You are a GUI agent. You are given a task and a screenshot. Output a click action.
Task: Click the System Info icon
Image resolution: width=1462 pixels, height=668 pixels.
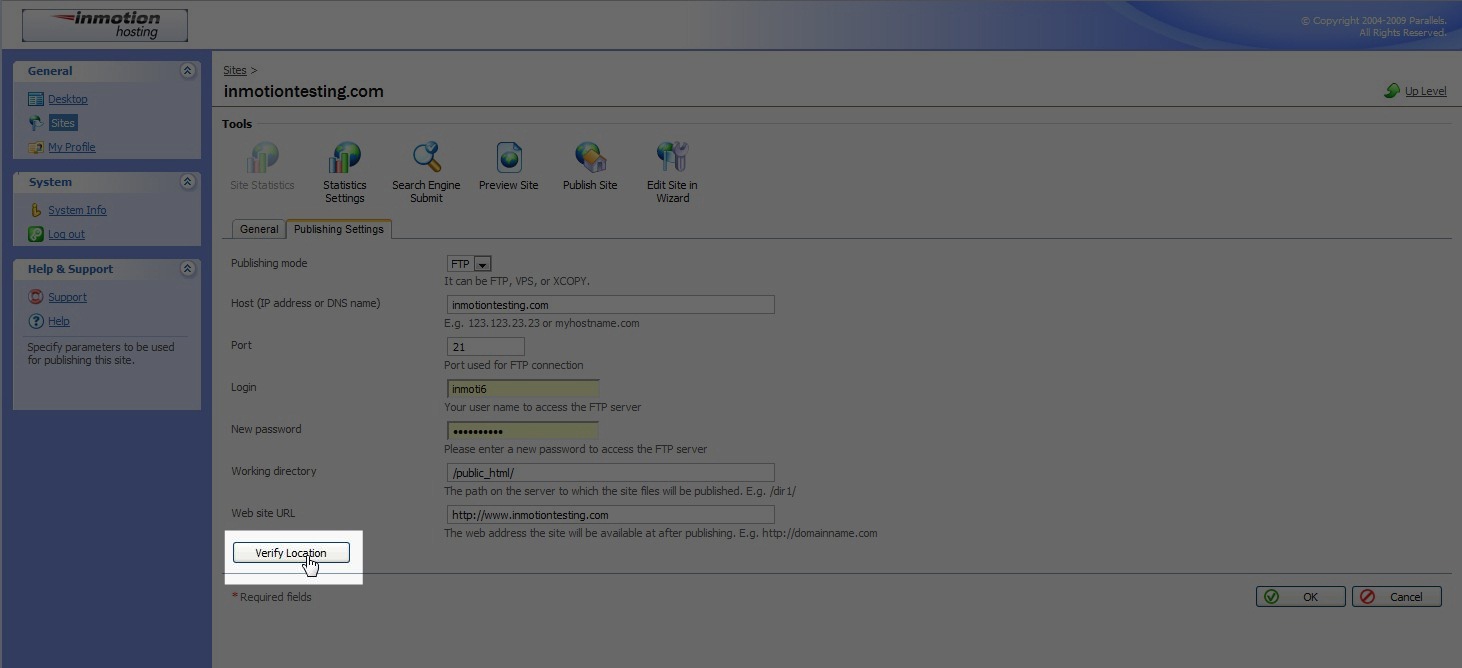[x=36, y=210]
